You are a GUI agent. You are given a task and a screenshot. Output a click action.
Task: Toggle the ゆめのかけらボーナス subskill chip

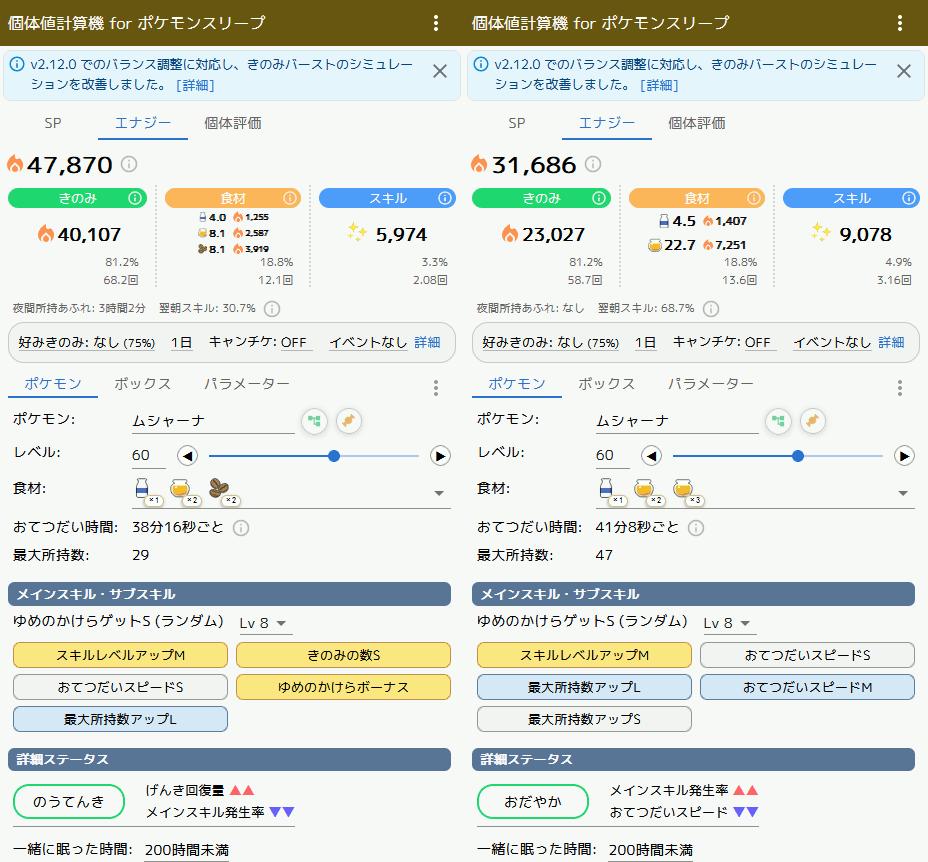point(343,687)
